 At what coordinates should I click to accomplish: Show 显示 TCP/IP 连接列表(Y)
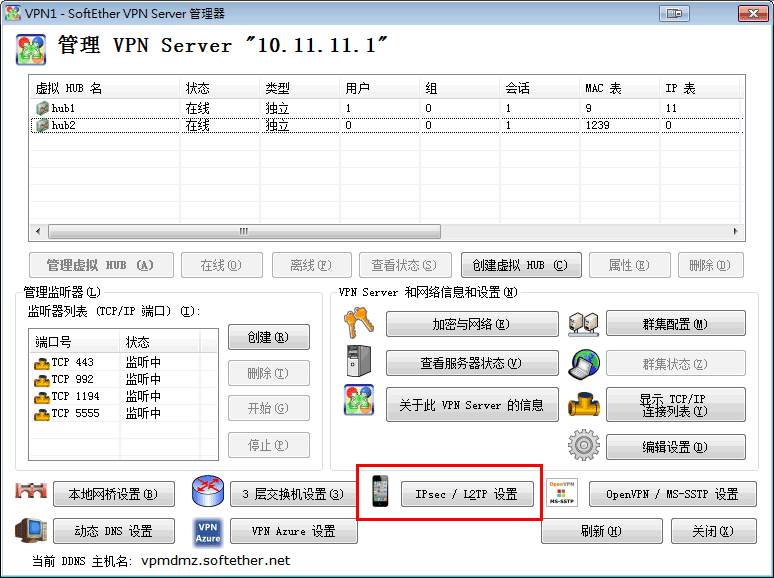(675, 405)
